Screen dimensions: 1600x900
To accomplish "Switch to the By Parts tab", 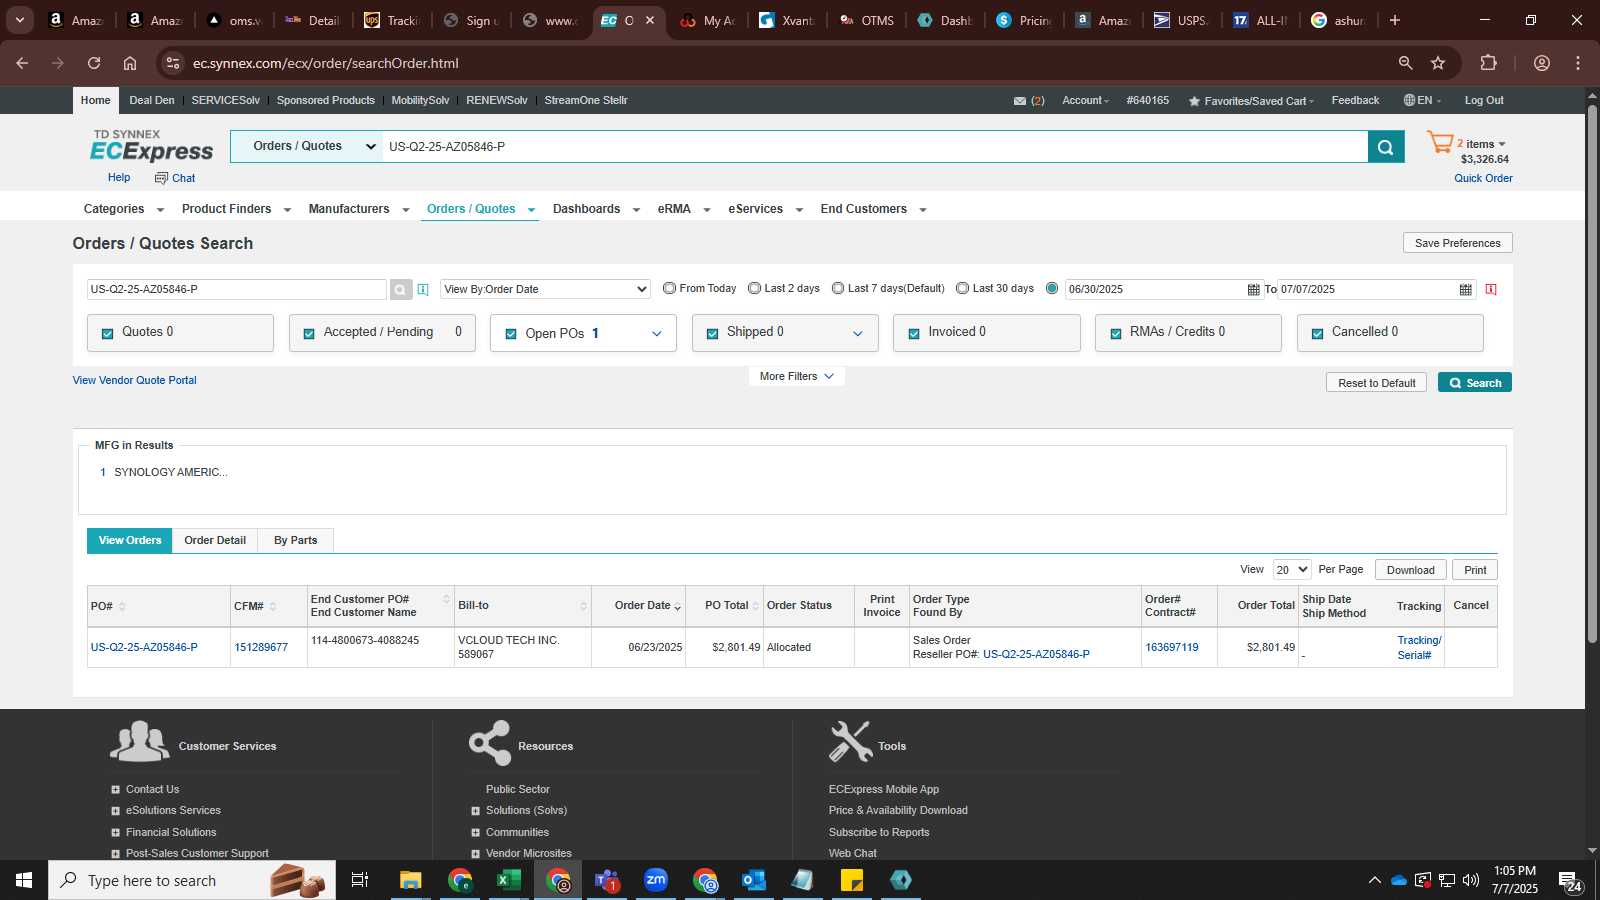I will 295,540.
